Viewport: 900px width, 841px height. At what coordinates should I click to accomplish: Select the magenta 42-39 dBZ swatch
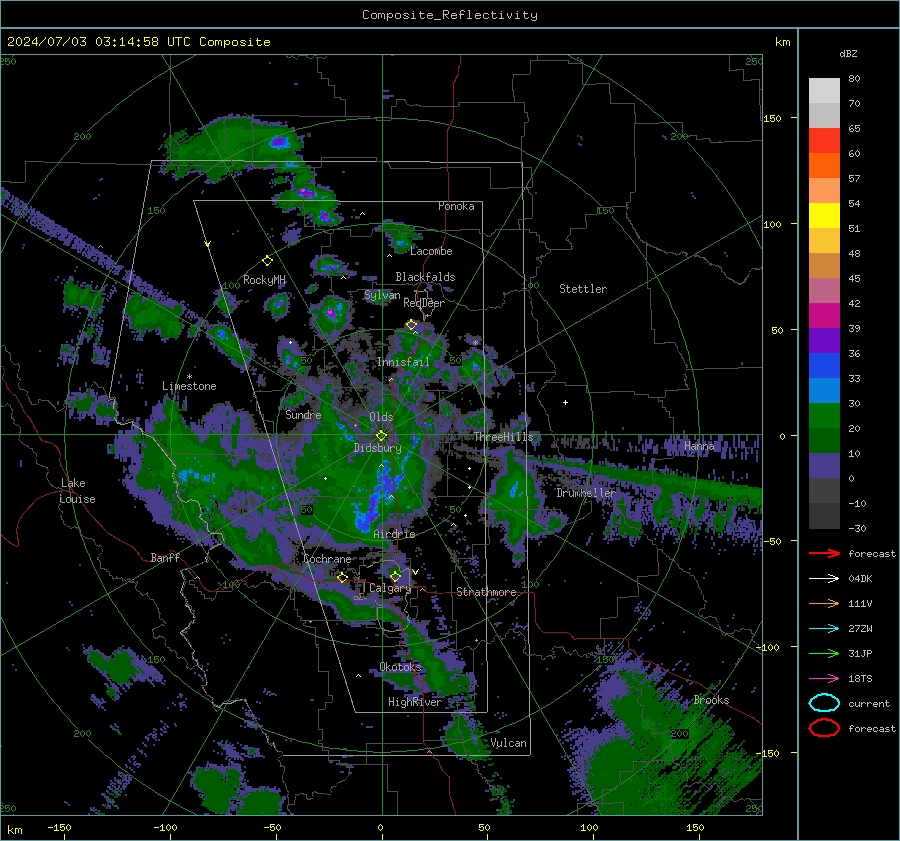point(824,316)
